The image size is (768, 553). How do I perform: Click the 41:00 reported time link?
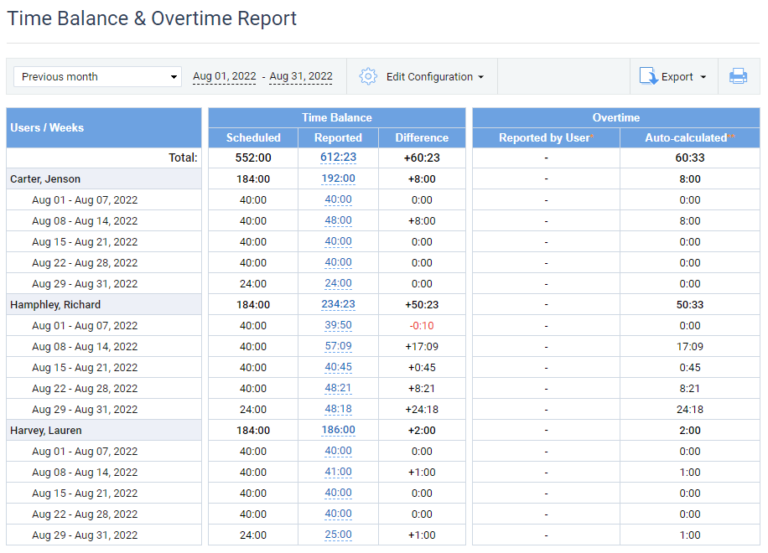(x=338, y=473)
